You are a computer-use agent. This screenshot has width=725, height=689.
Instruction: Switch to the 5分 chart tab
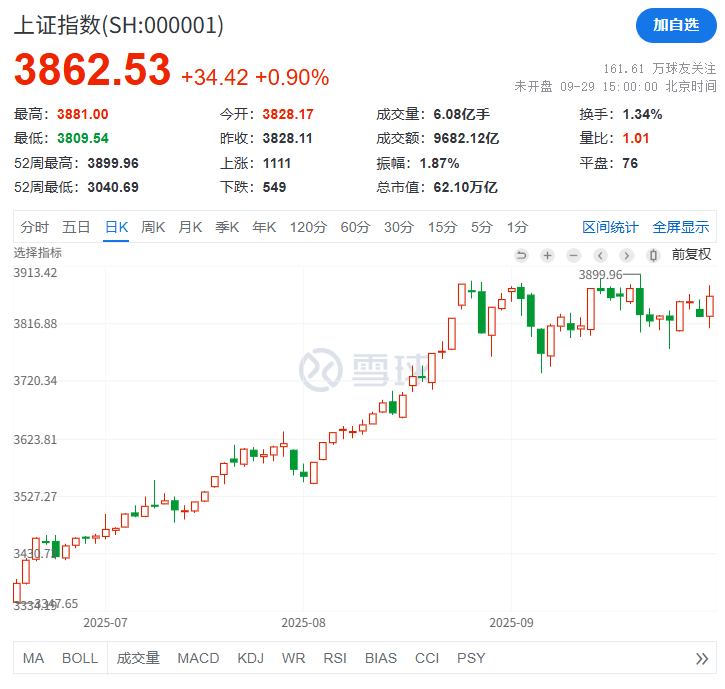[x=481, y=227]
